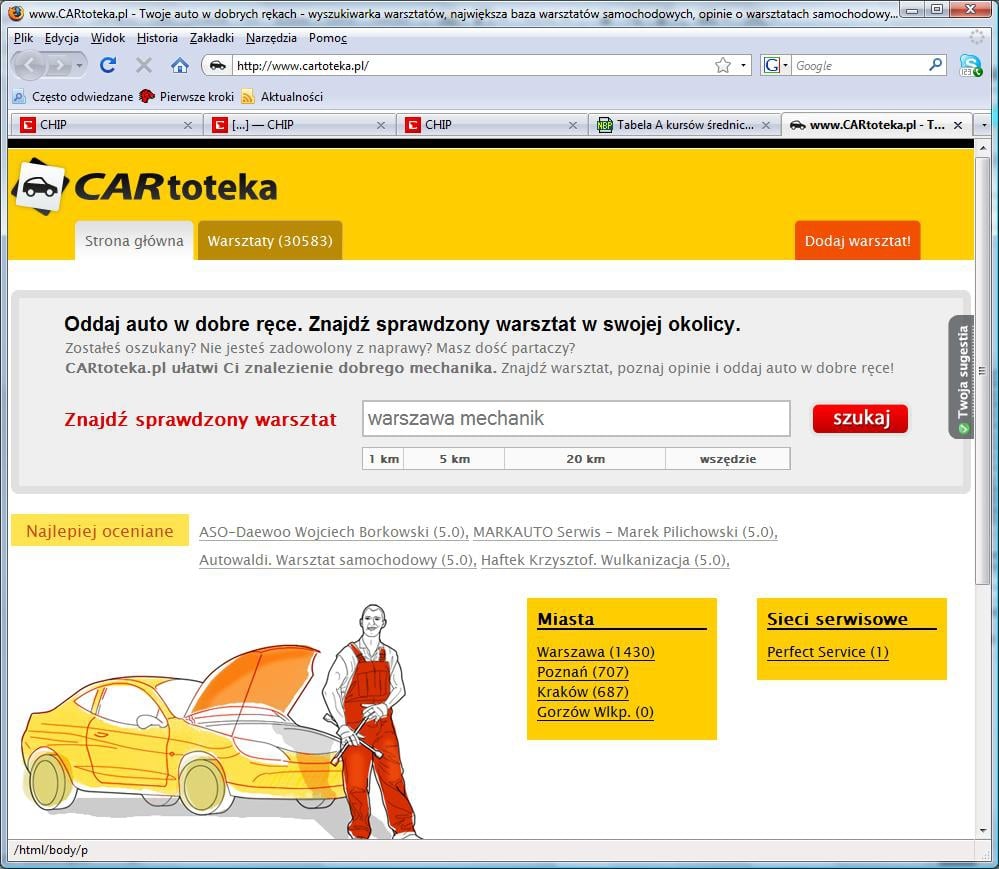The width and height of the screenshot is (999, 869).
Task: Click the warszawa mechanik search field
Action: [x=576, y=418]
